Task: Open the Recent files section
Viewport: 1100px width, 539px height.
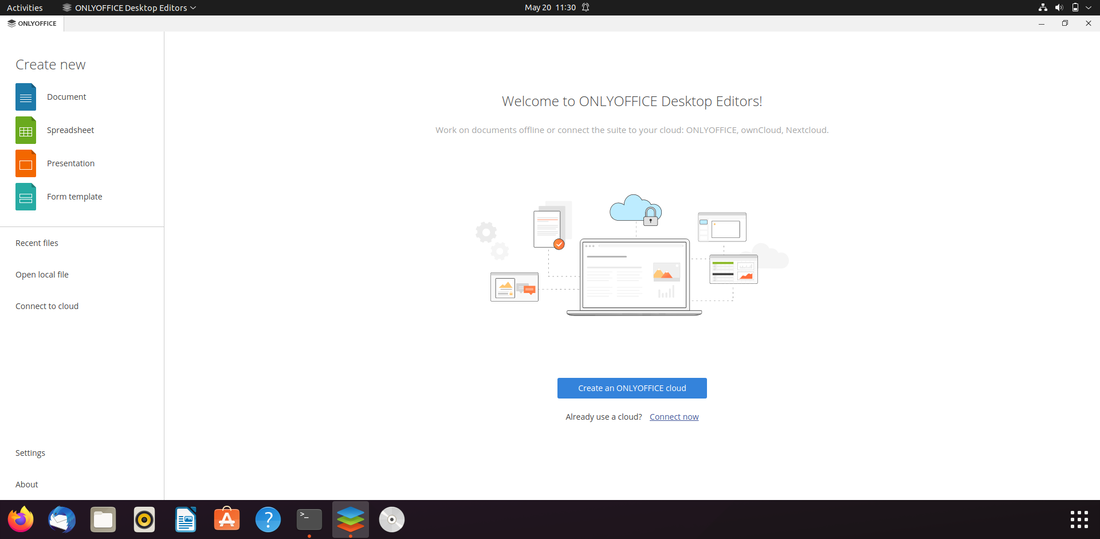Action: coord(36,243)
